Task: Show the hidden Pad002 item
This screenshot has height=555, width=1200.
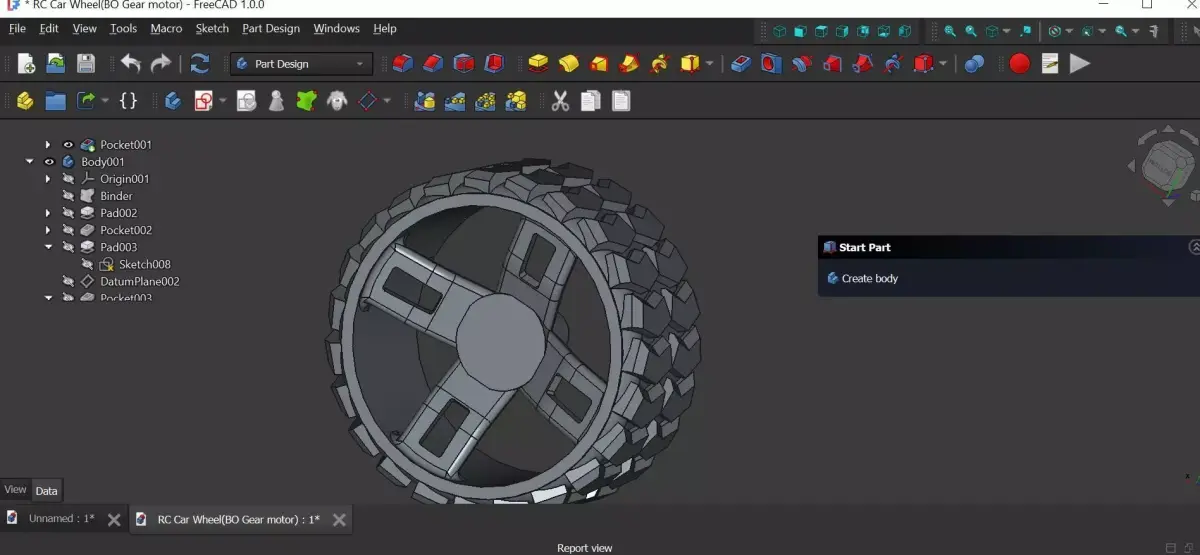Action: click(68, 213)
